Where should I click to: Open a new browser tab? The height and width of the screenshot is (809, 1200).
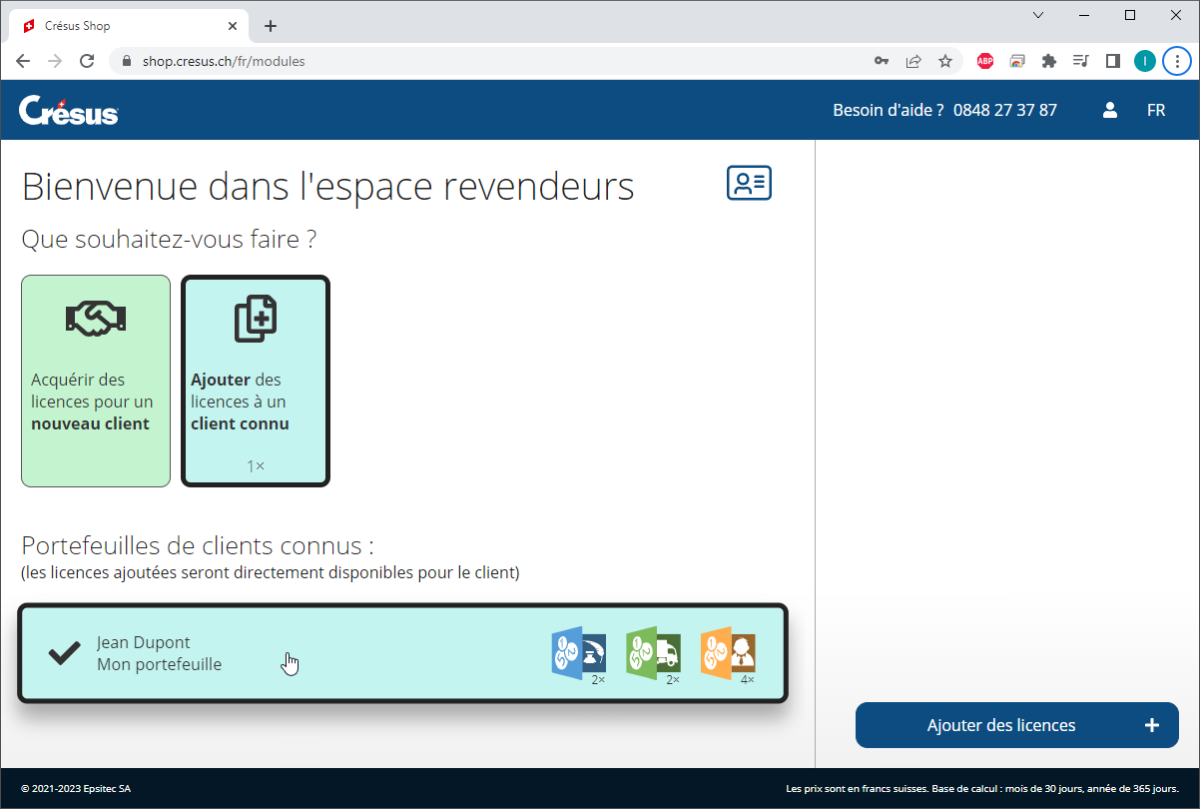[x=270, y=26]
